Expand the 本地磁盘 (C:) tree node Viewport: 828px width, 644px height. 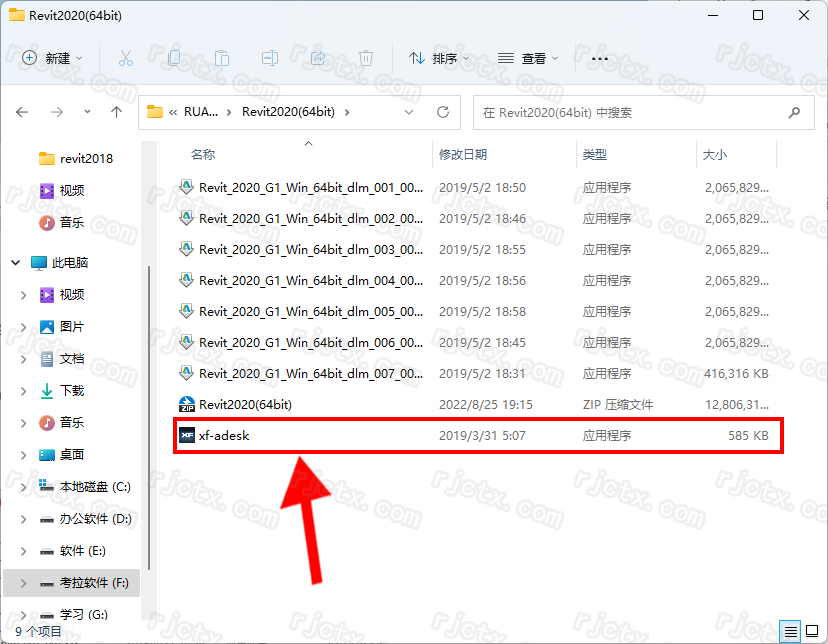tap(24, 487)
